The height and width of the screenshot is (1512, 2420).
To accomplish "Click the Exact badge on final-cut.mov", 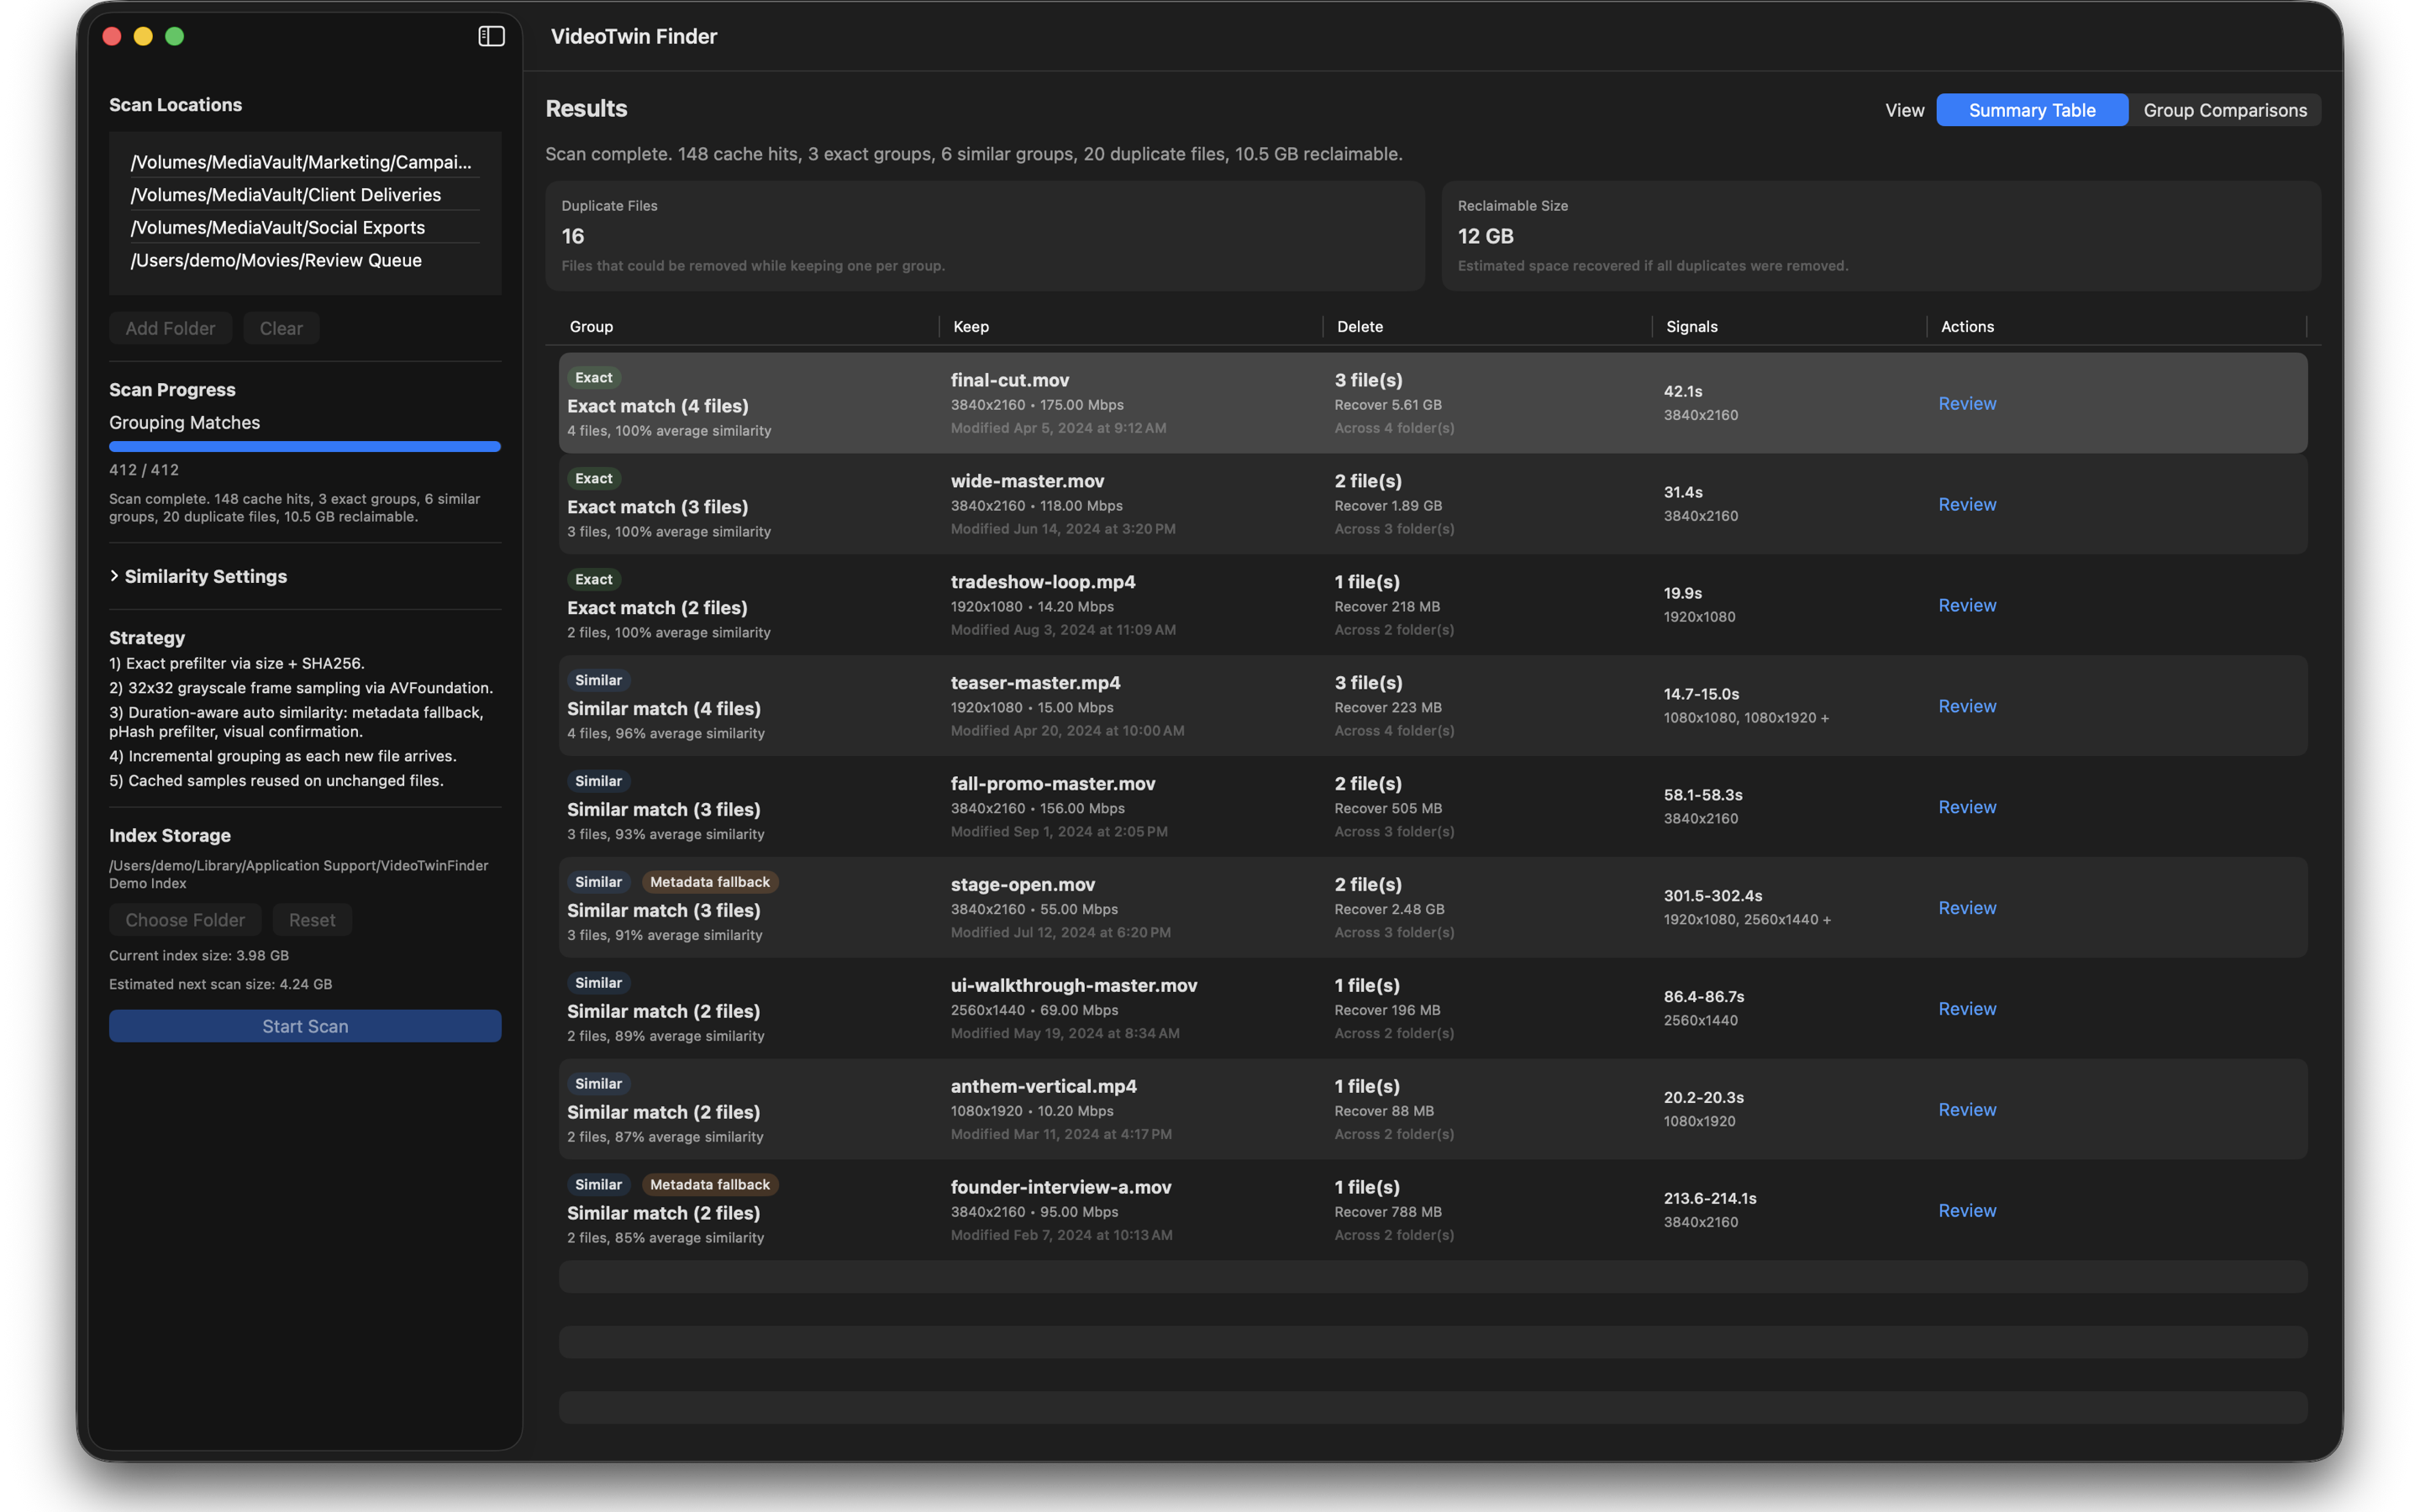I will click(x=593, y=377).
